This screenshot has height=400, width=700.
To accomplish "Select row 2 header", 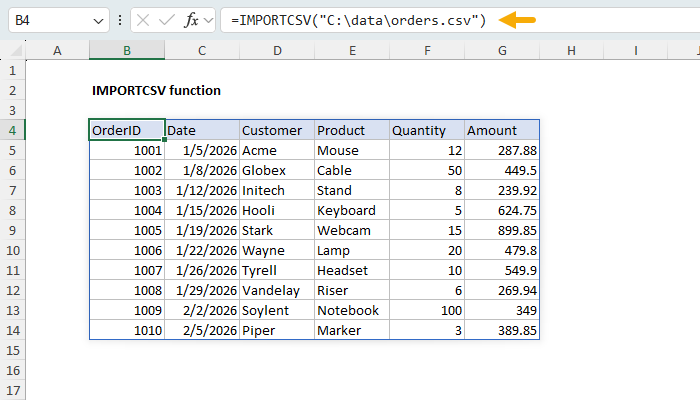I will tap(12, 91).
